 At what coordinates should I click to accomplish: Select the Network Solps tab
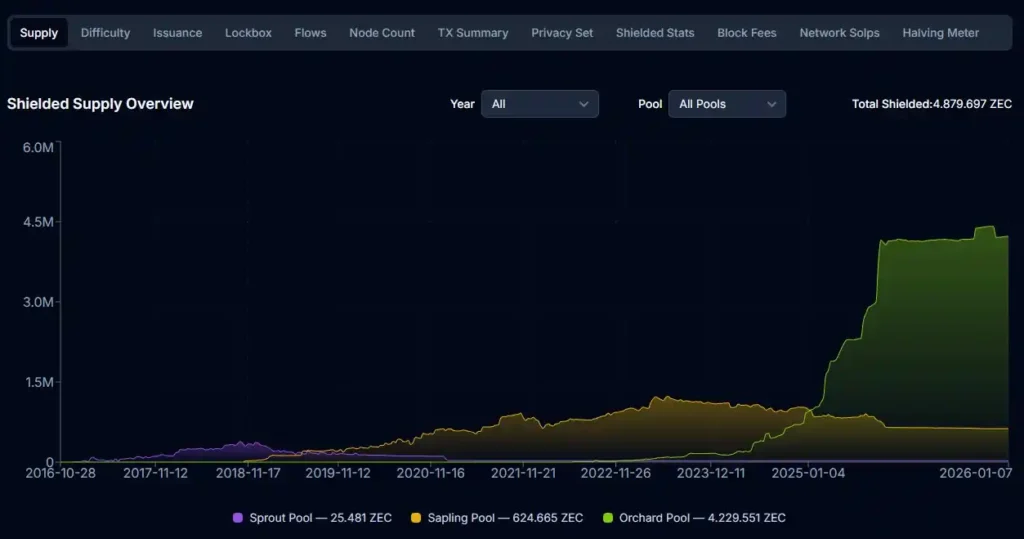(839, 33)
